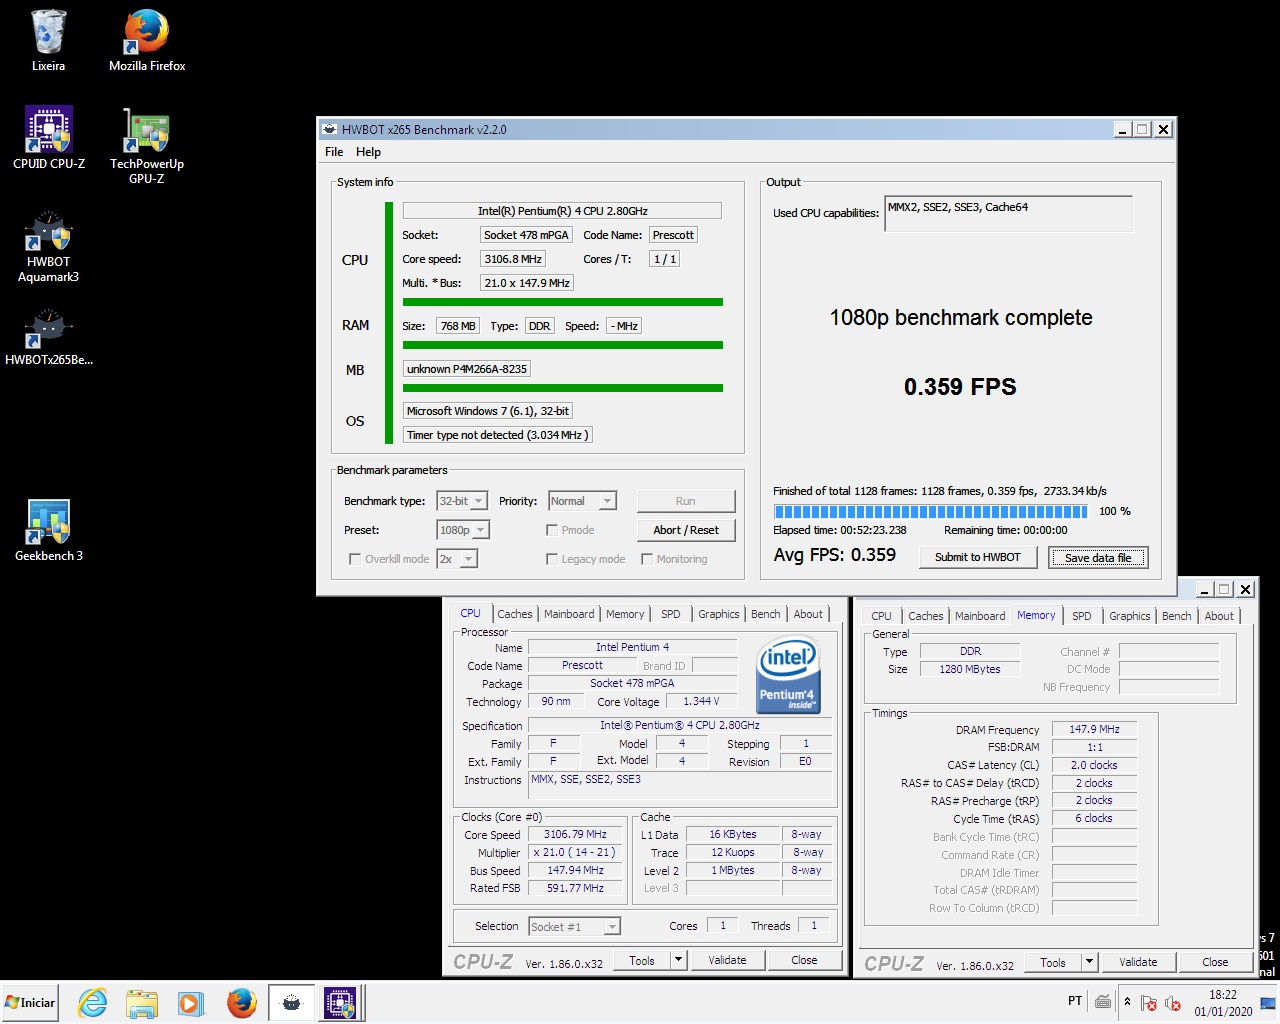
Task: Open the HWBOTx265Be... desktop shortcut
Action: 49,338
